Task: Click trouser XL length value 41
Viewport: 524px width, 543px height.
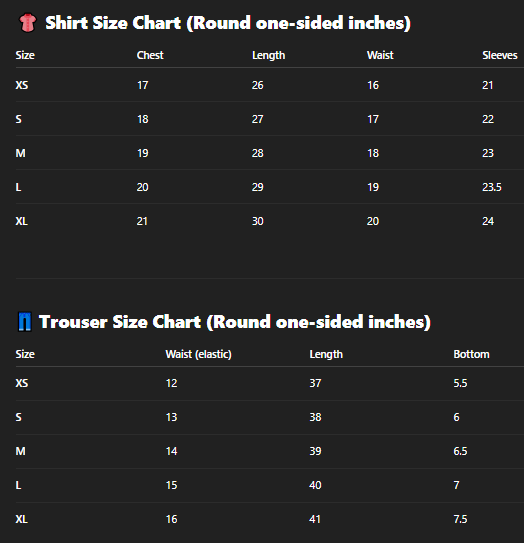Action: [x=315, y=519]
